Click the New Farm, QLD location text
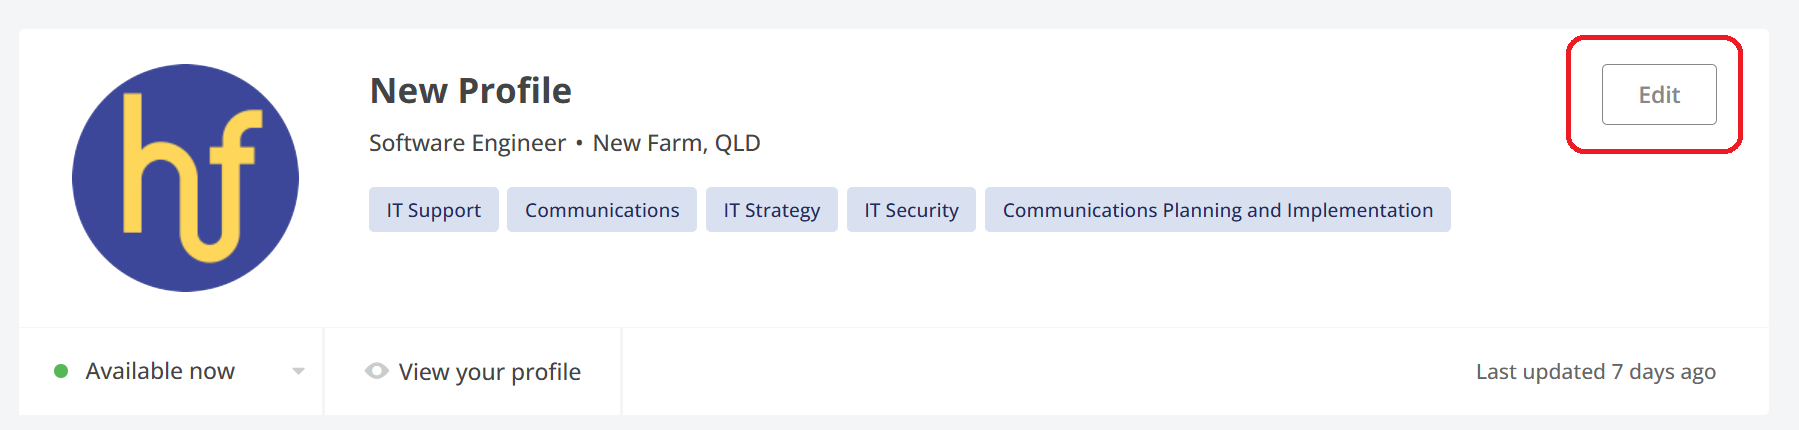The height and width of the screenshot is (430, 1799). click(676, 143)
